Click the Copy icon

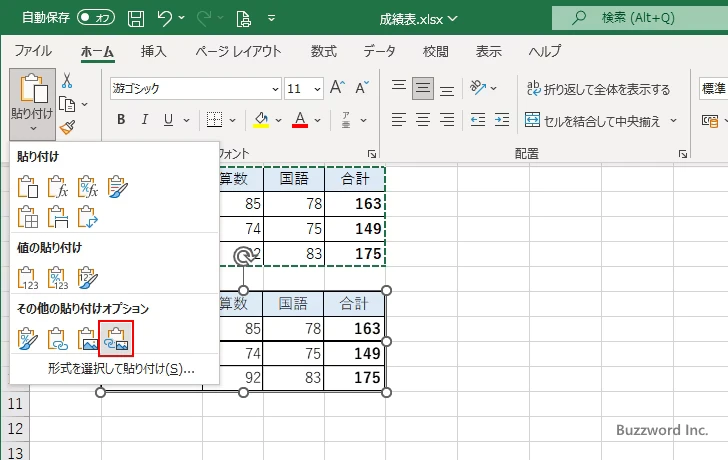pos(67,104)
